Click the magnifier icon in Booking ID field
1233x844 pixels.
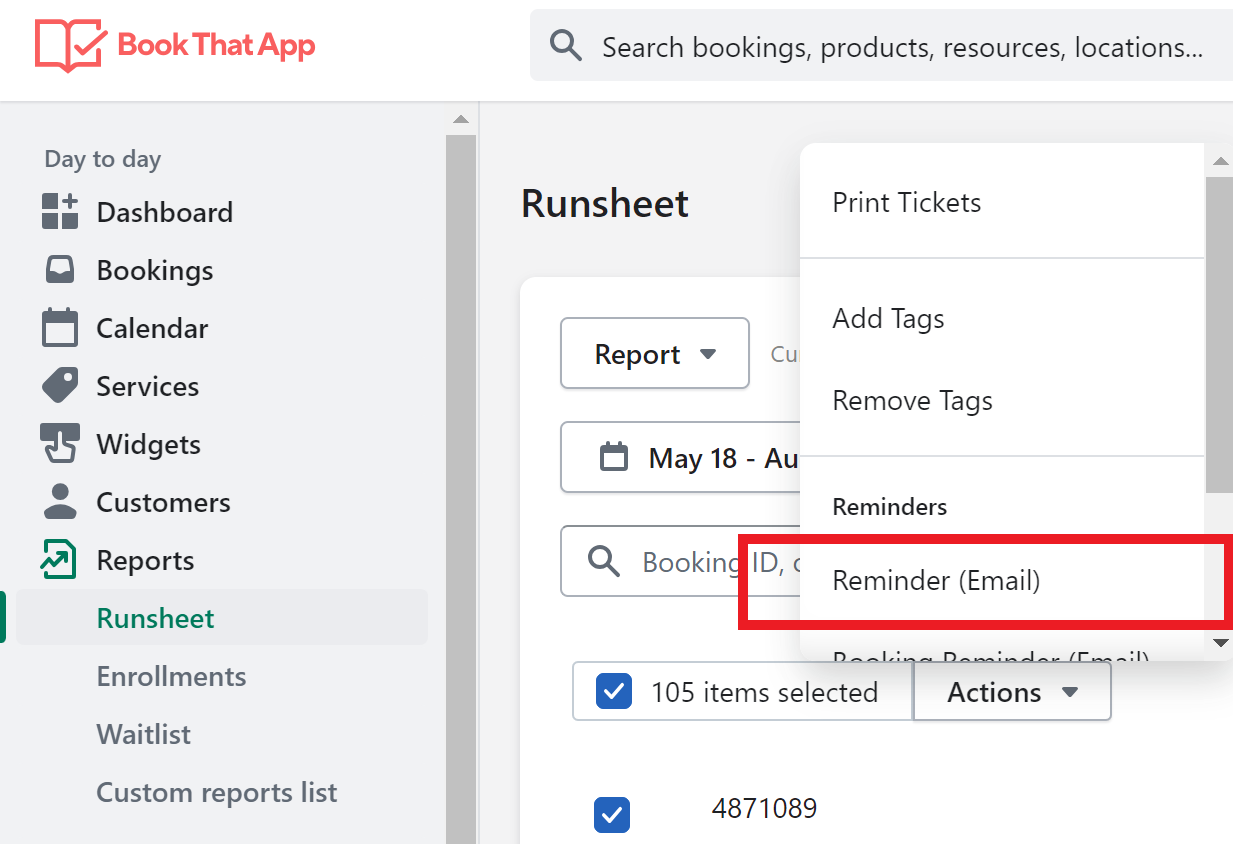pos(604,561)
